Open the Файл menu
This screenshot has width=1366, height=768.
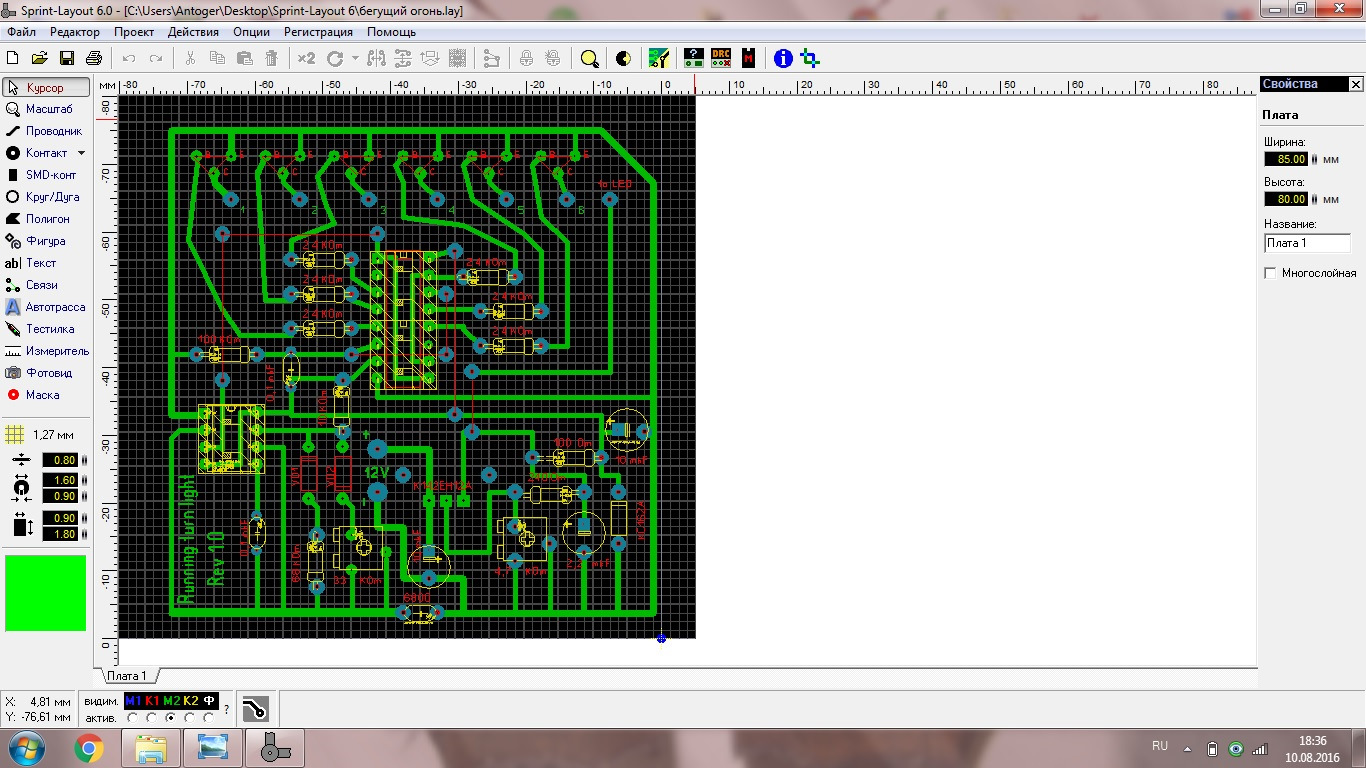click(21, 31)
